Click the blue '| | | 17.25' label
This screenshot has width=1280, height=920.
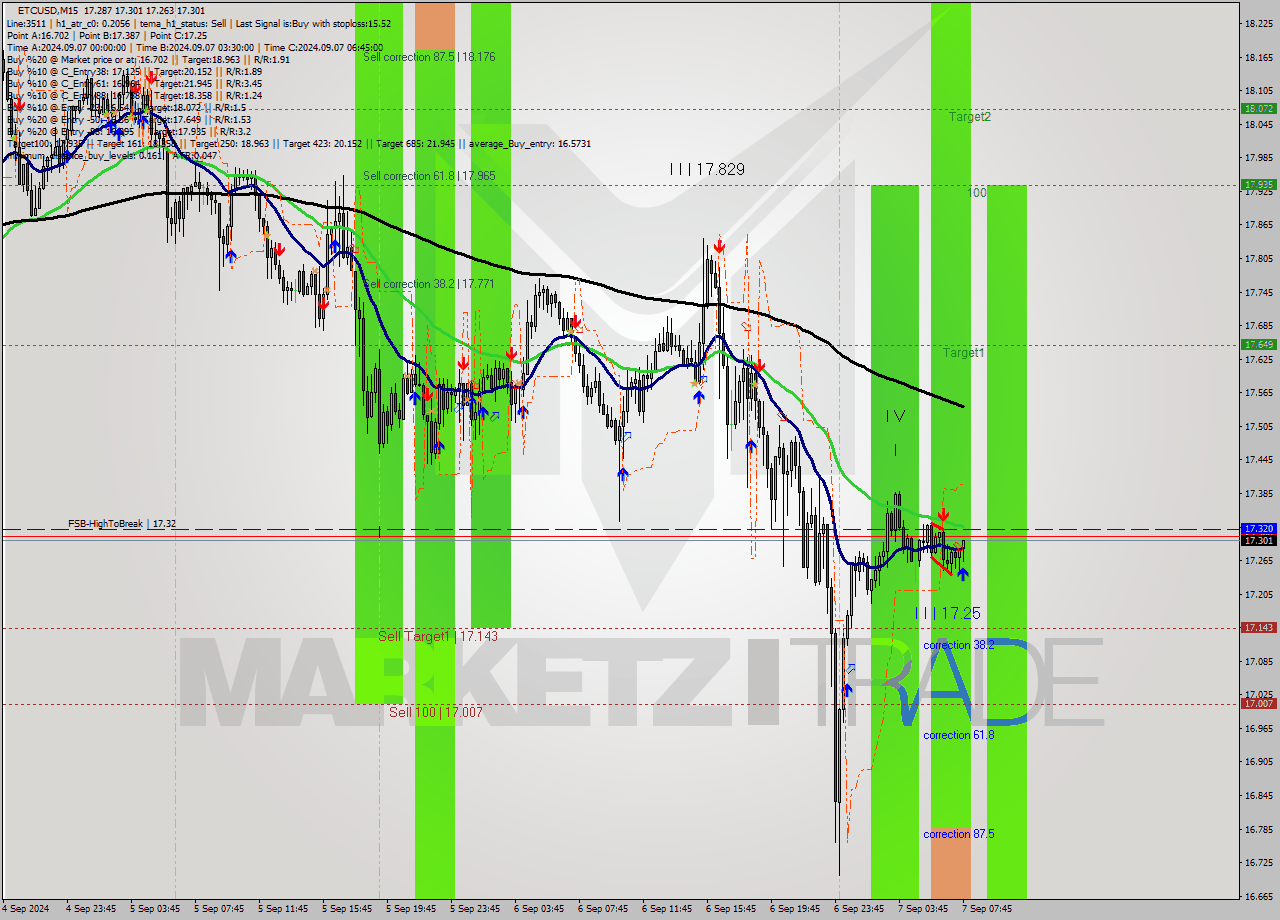[948, 613]
